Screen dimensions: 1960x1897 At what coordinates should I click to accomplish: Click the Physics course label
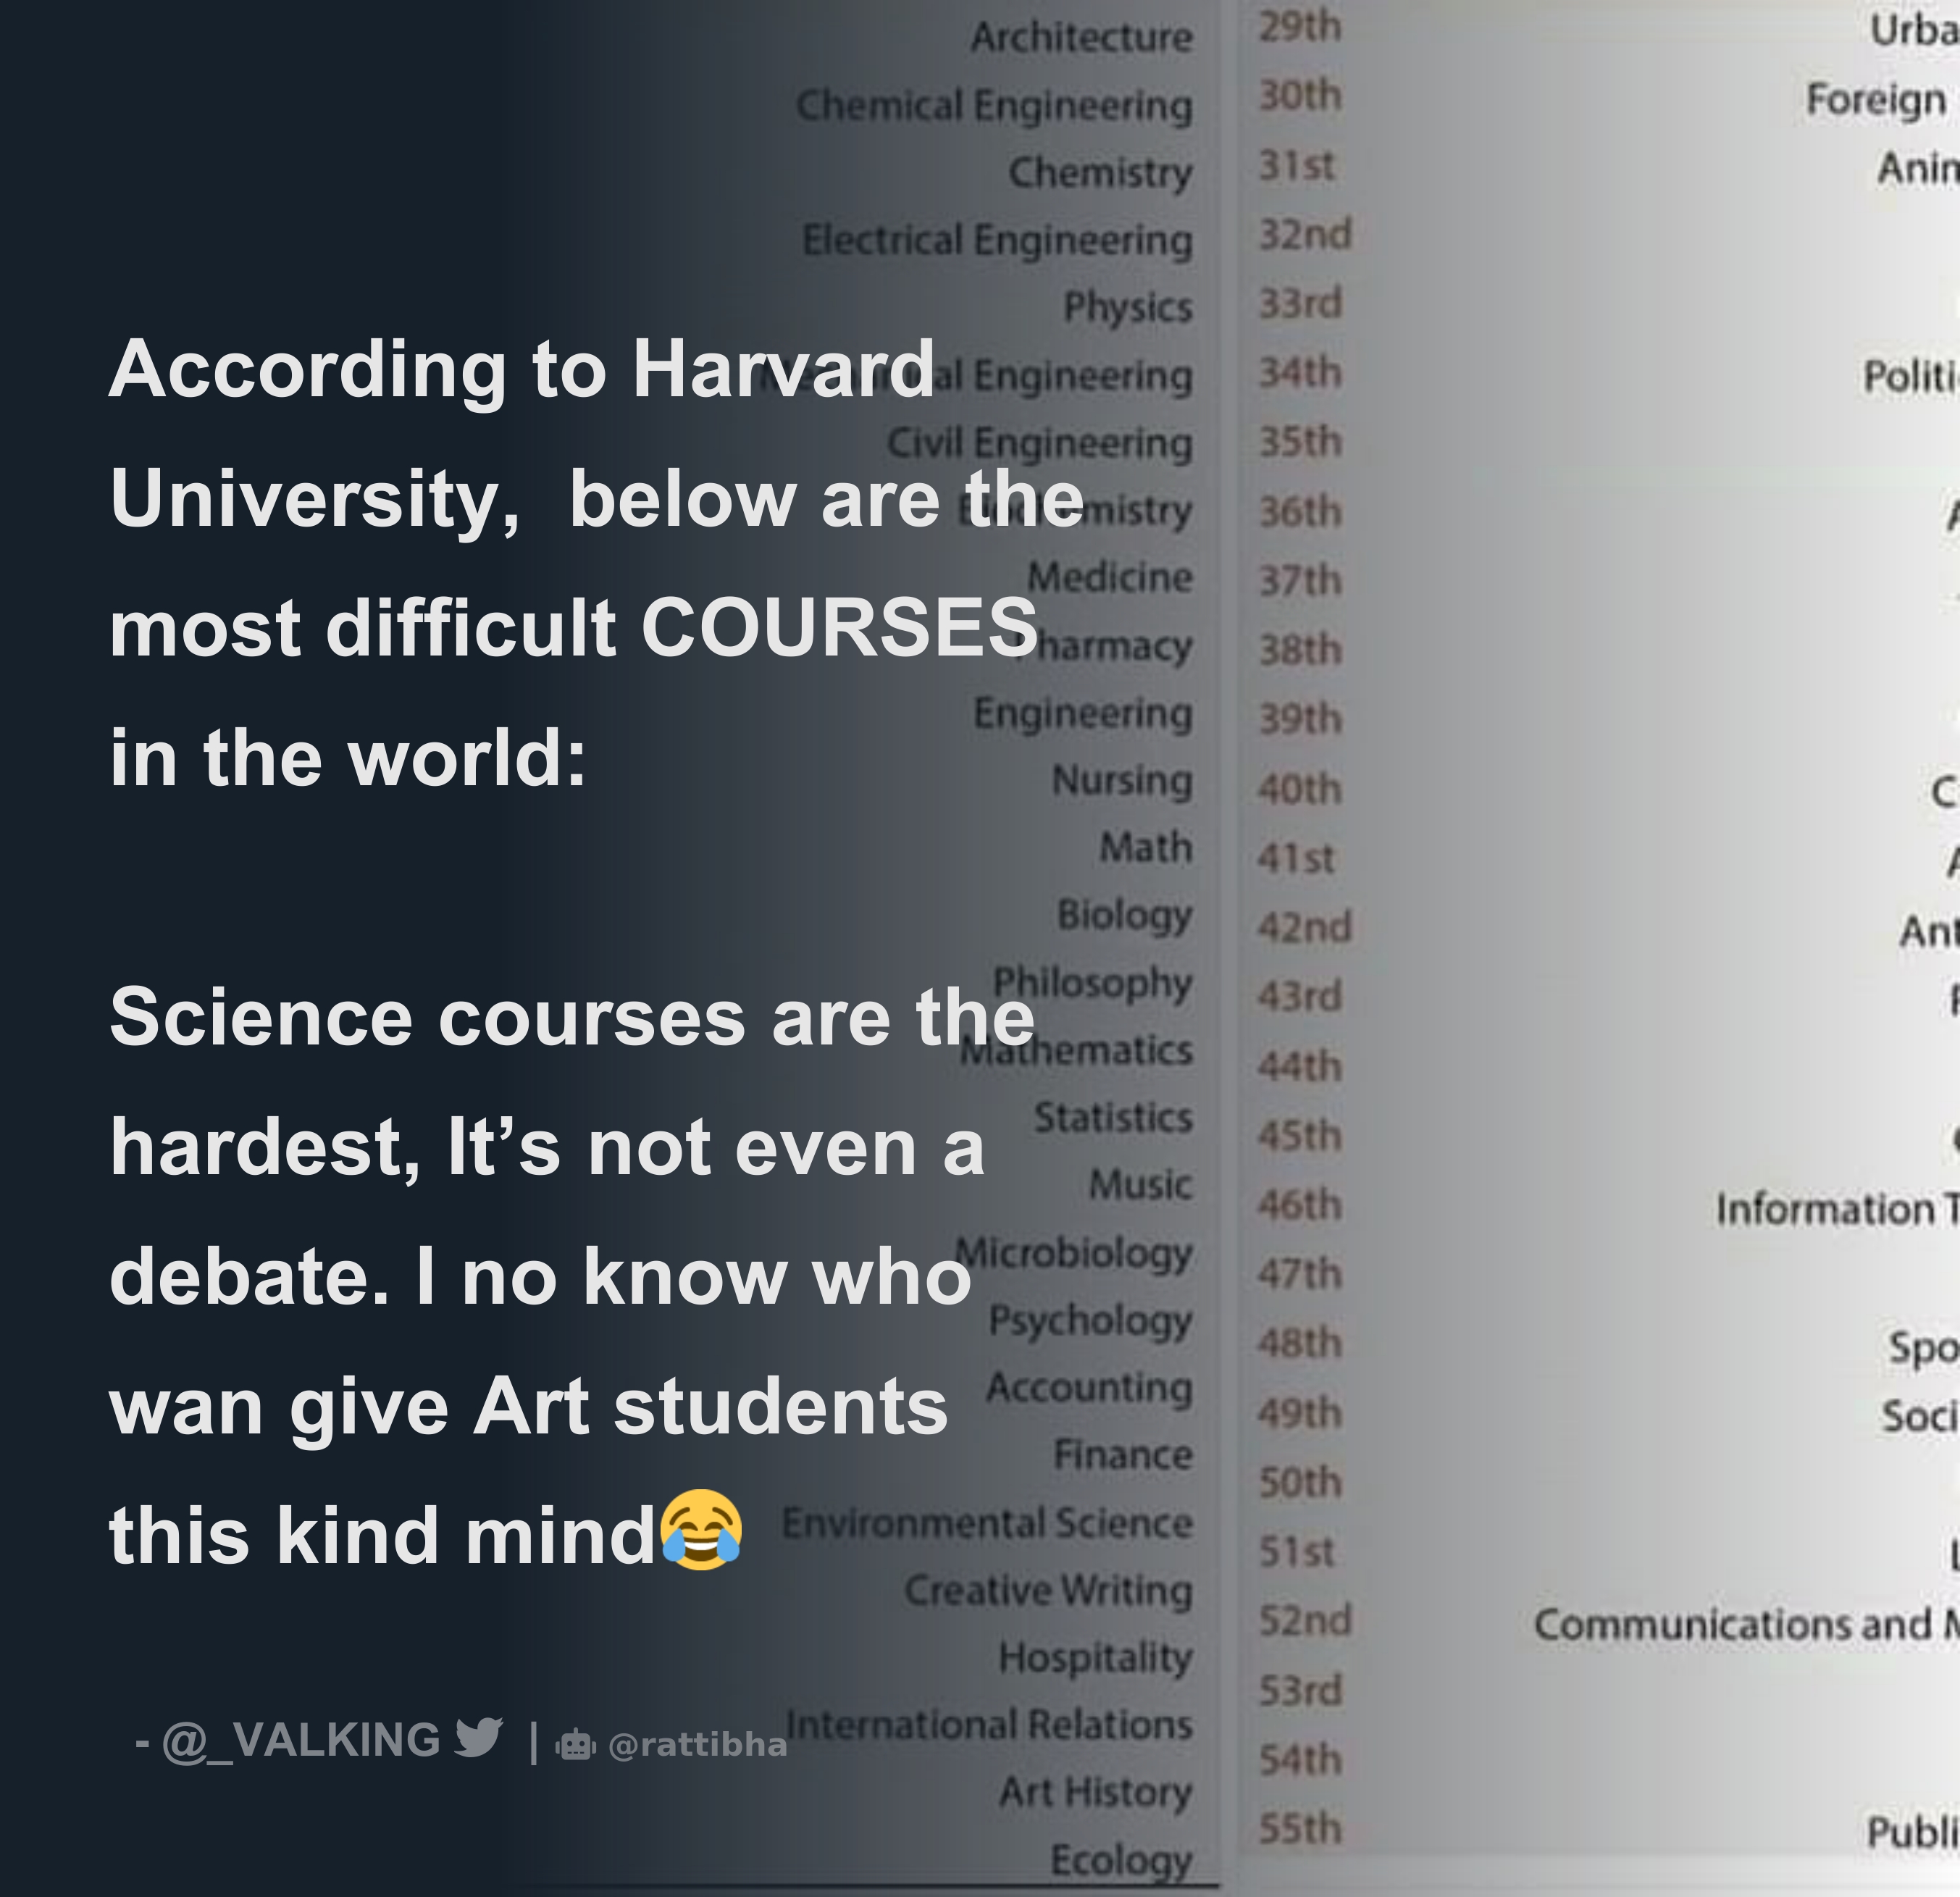(1128, 307)
